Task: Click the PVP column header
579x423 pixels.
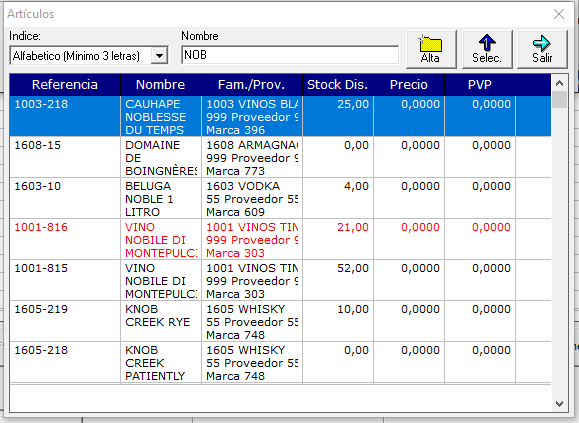Action: 480,85
